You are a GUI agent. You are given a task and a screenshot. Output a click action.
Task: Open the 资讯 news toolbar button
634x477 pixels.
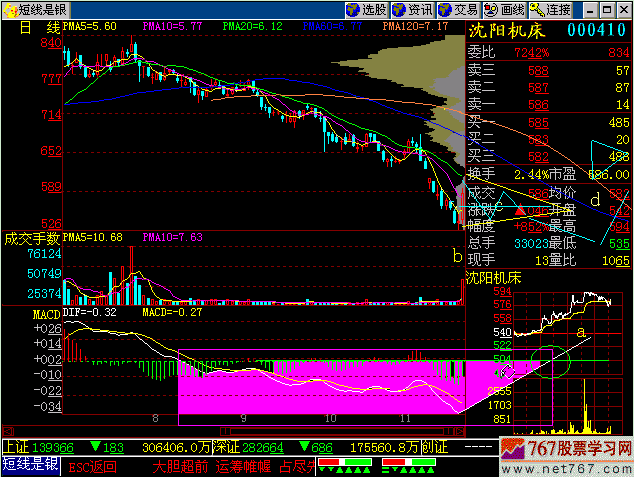pyautogui.click(x=410, y=9)
